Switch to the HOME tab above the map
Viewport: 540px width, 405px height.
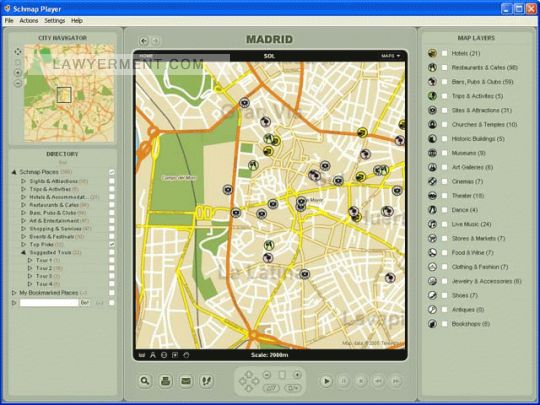(x=146, y=56)
